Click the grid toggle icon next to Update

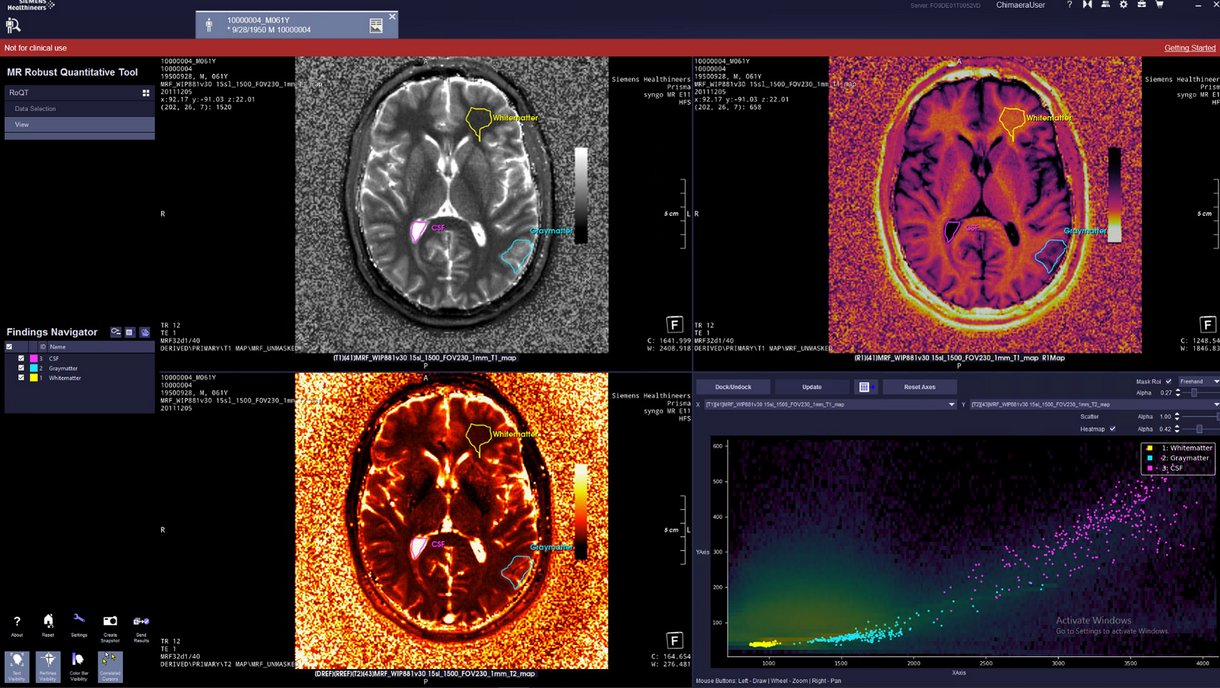coord(865,387)
